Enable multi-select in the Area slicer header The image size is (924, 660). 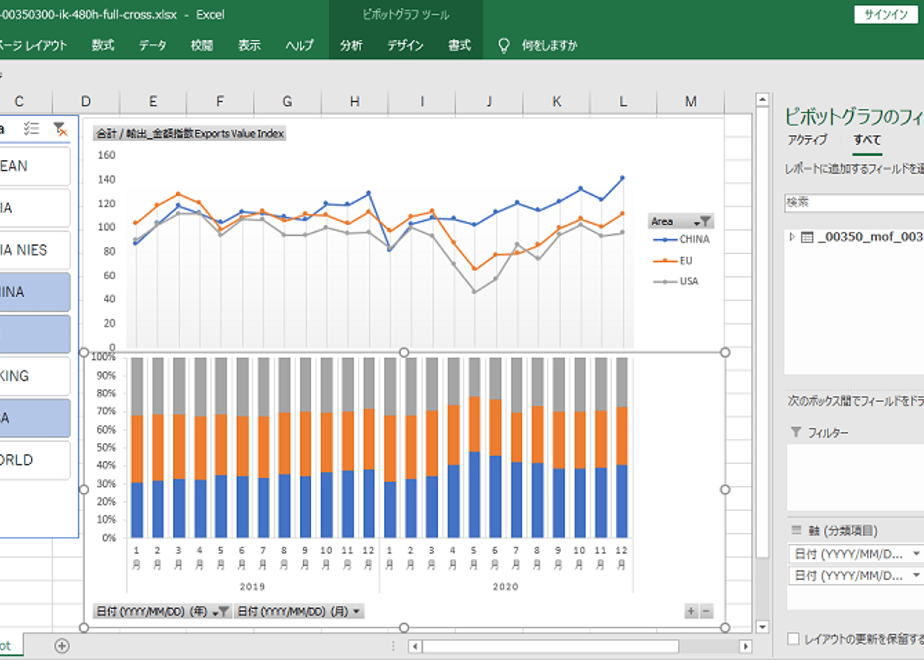[31, 128]
